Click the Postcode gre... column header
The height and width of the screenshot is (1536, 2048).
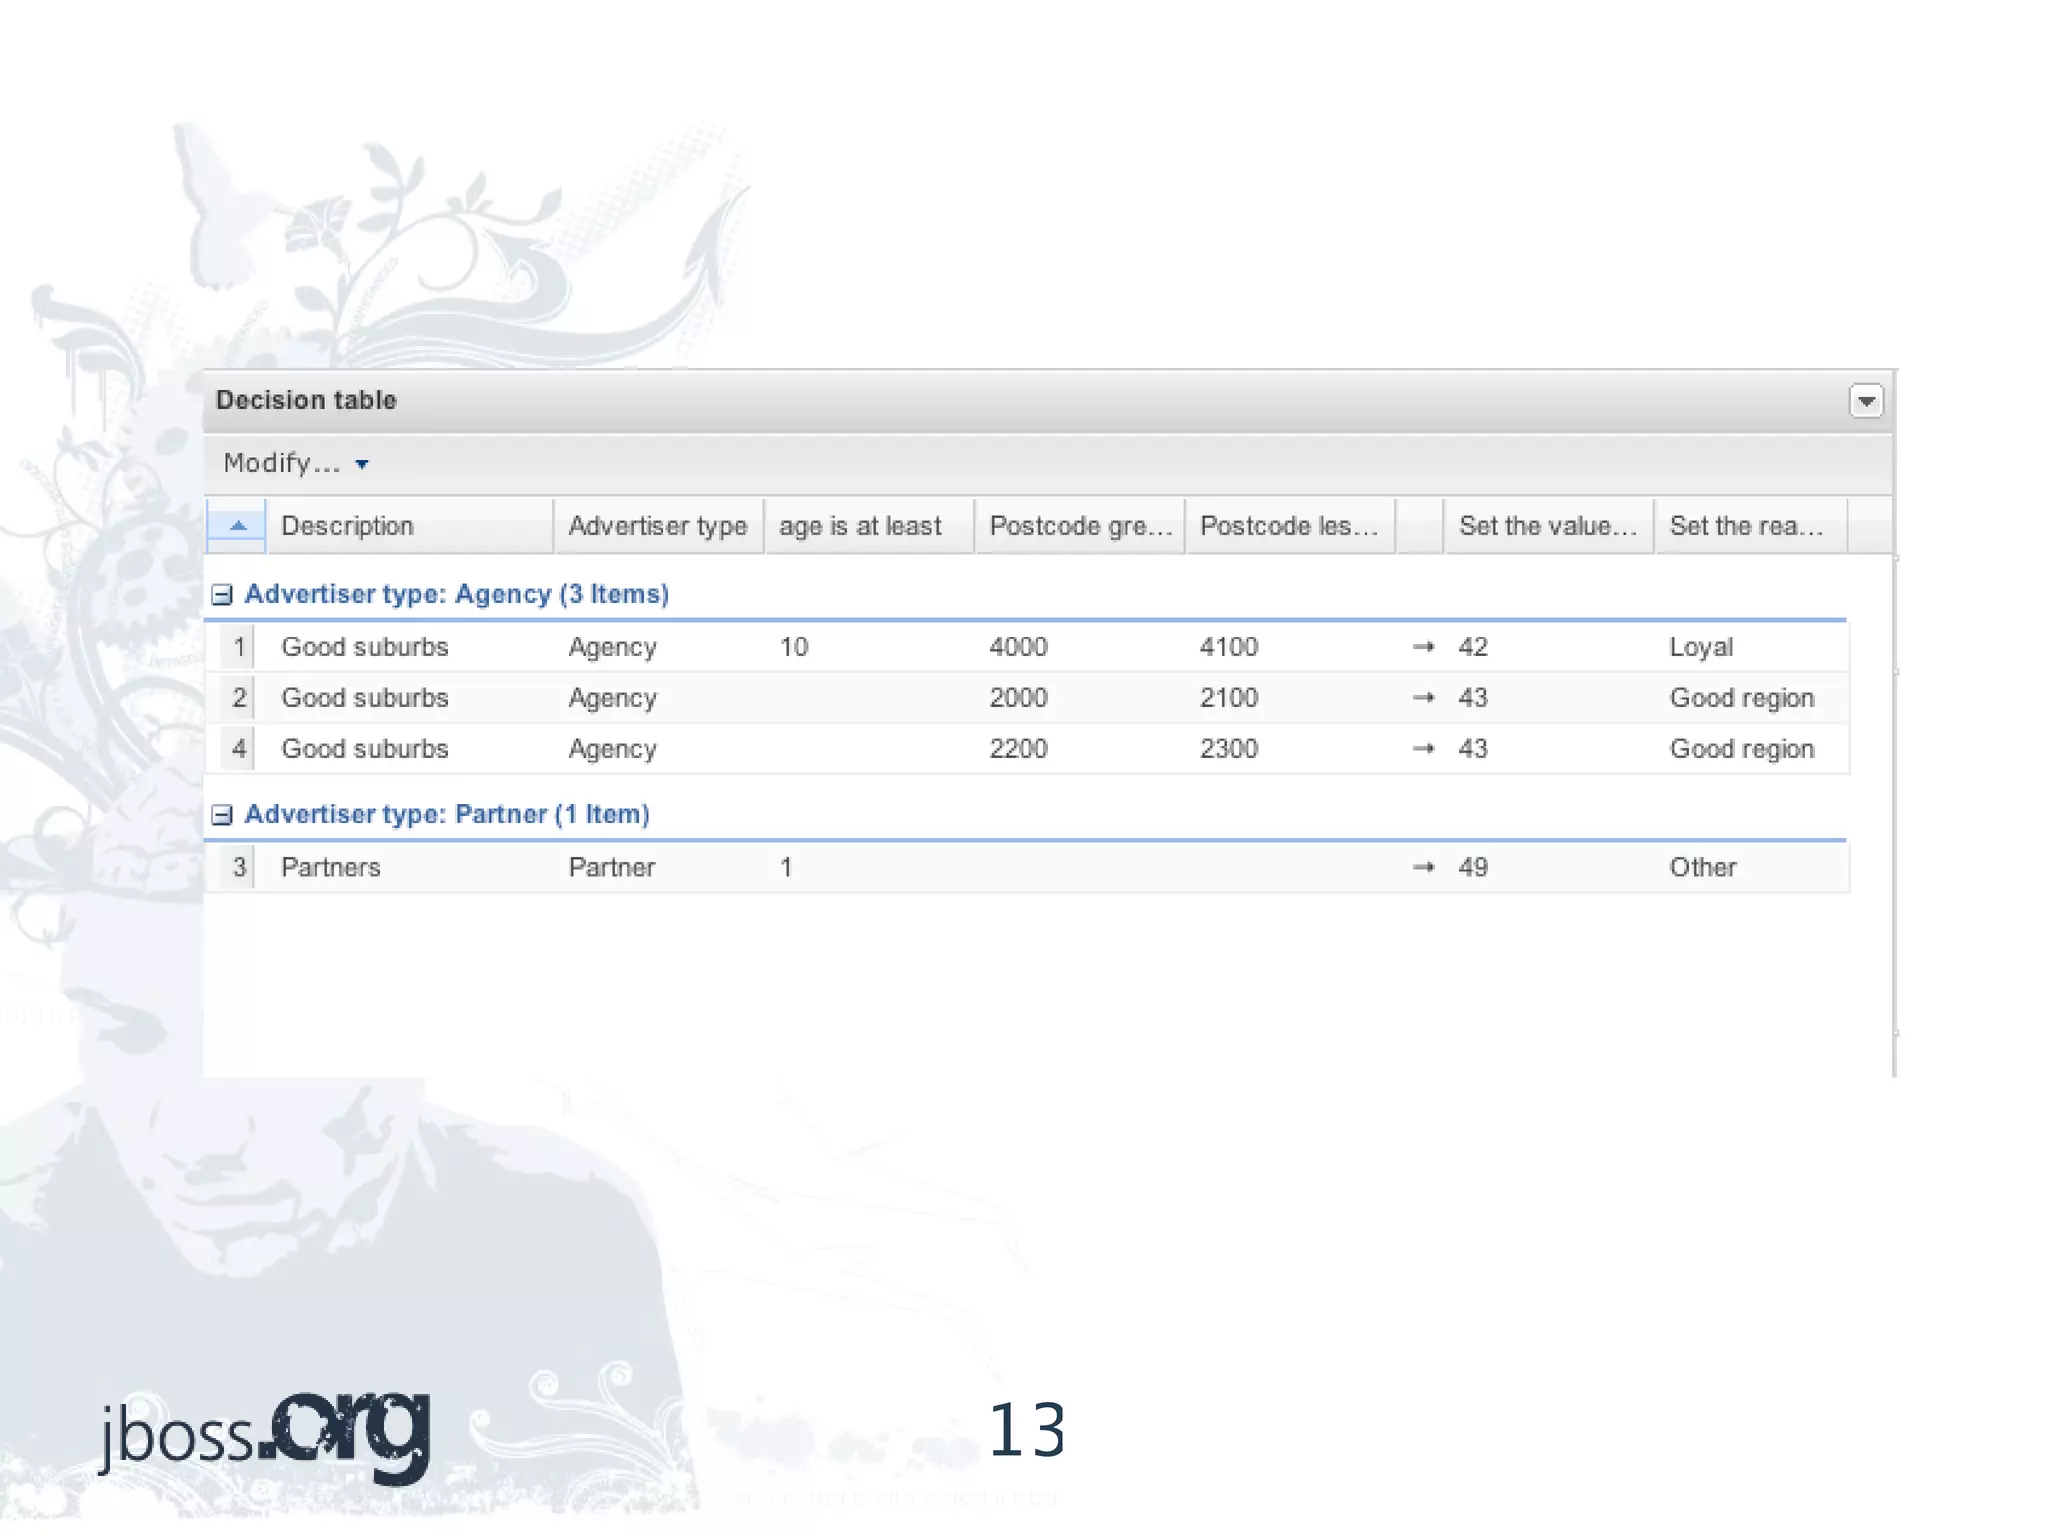(x=1078, y=526)
